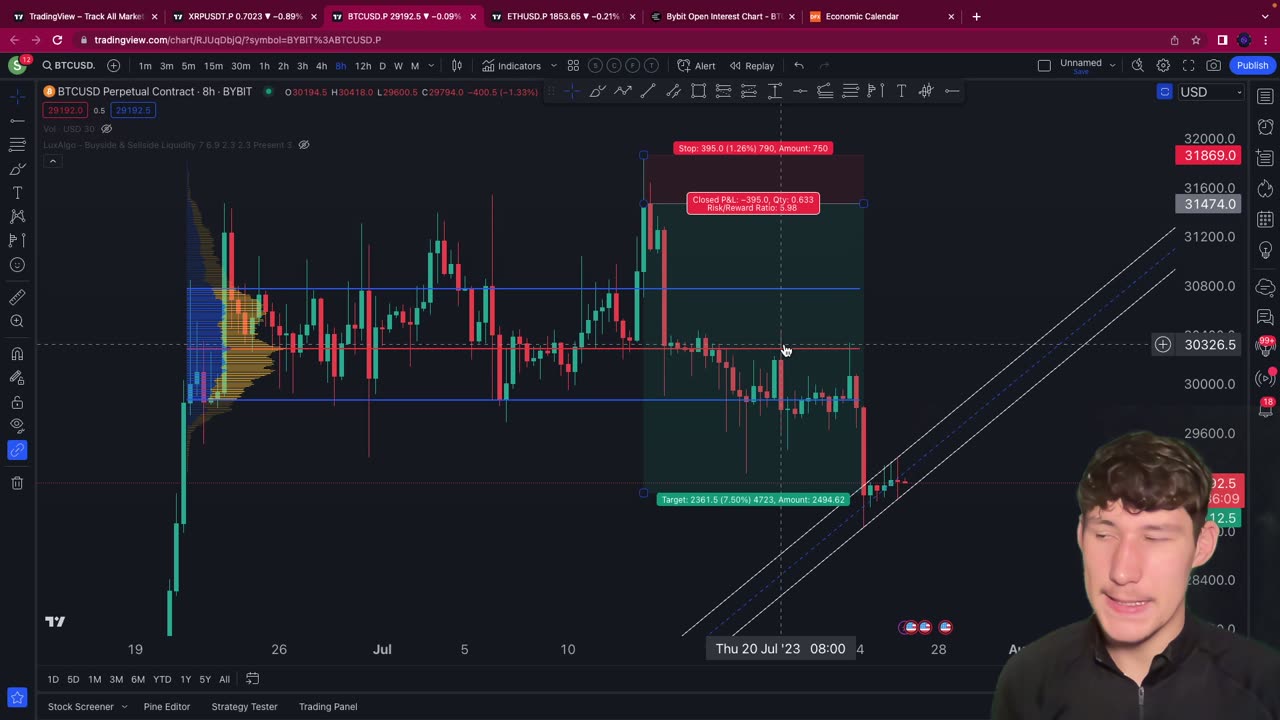This screenshot has width=1280, height=720.
Task: Open quick search icon in top bar
Action: tap(1137, 65)
